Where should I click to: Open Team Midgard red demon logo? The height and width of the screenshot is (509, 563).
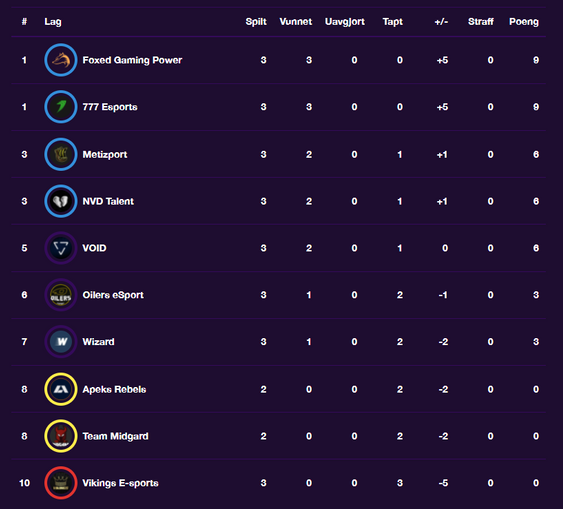[x=61, y=436]
